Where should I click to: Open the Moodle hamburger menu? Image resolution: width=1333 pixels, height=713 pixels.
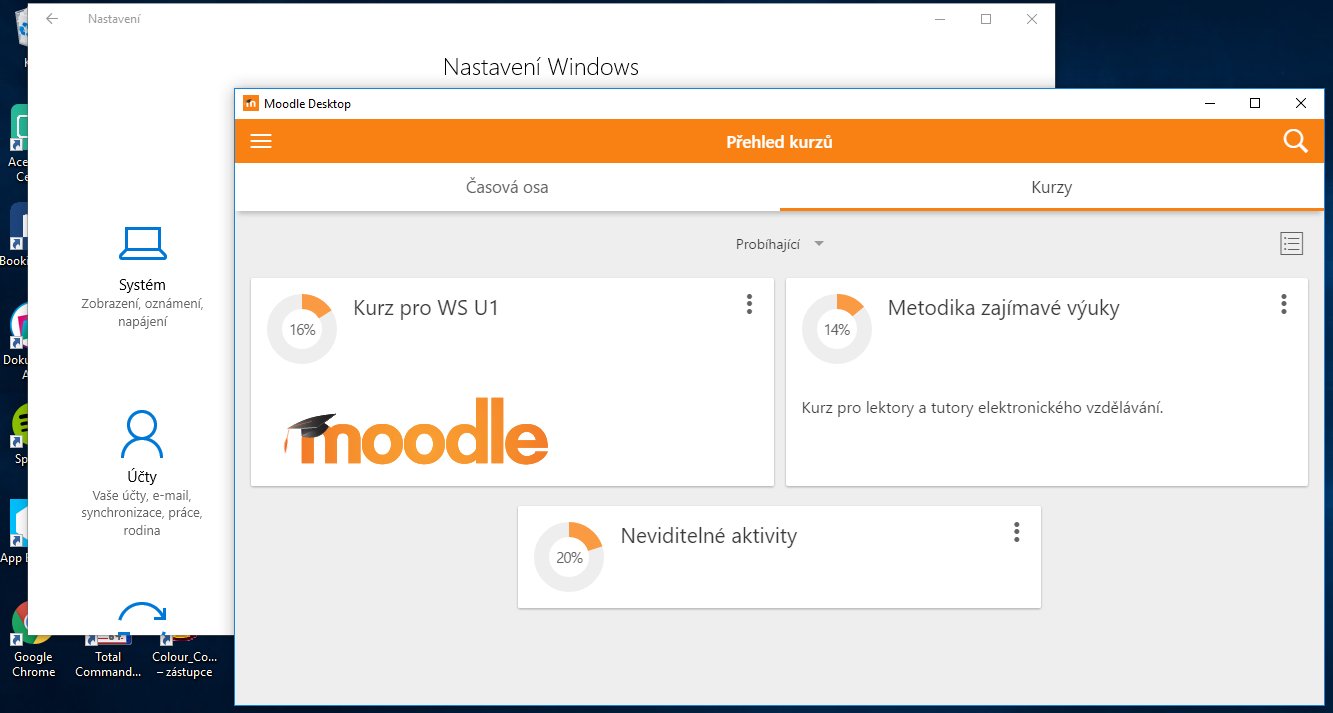(261, 142)
